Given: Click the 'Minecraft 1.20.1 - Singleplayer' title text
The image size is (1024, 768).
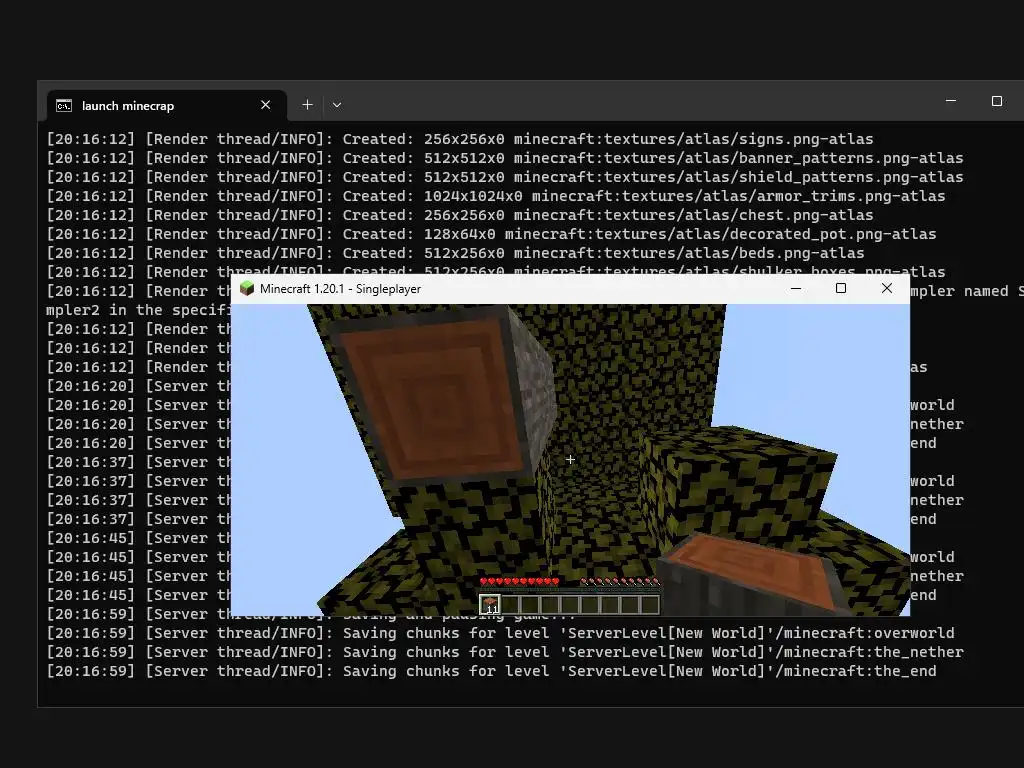Looking at the screenshot, I should 340,289.
